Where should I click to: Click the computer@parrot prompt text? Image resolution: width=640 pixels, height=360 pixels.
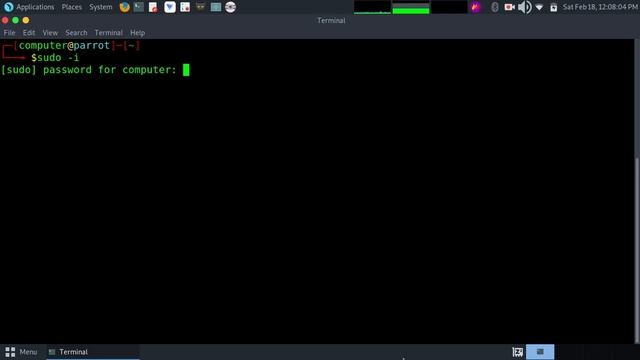64,45
